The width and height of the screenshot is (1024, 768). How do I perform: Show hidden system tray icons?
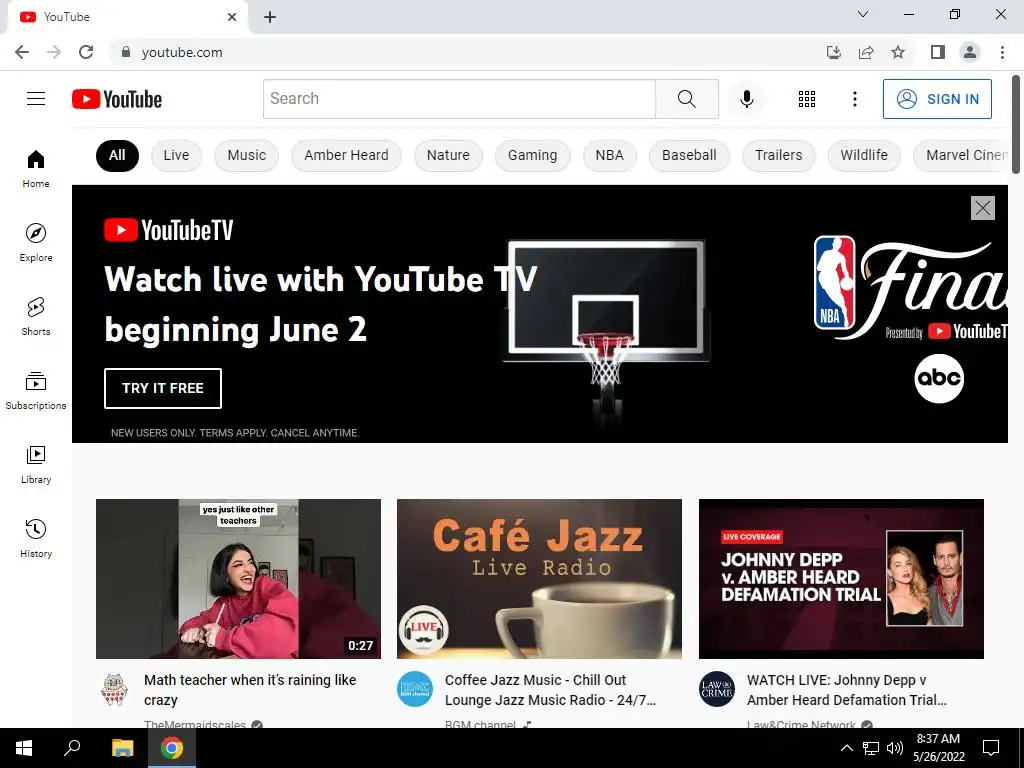(846, 748)
